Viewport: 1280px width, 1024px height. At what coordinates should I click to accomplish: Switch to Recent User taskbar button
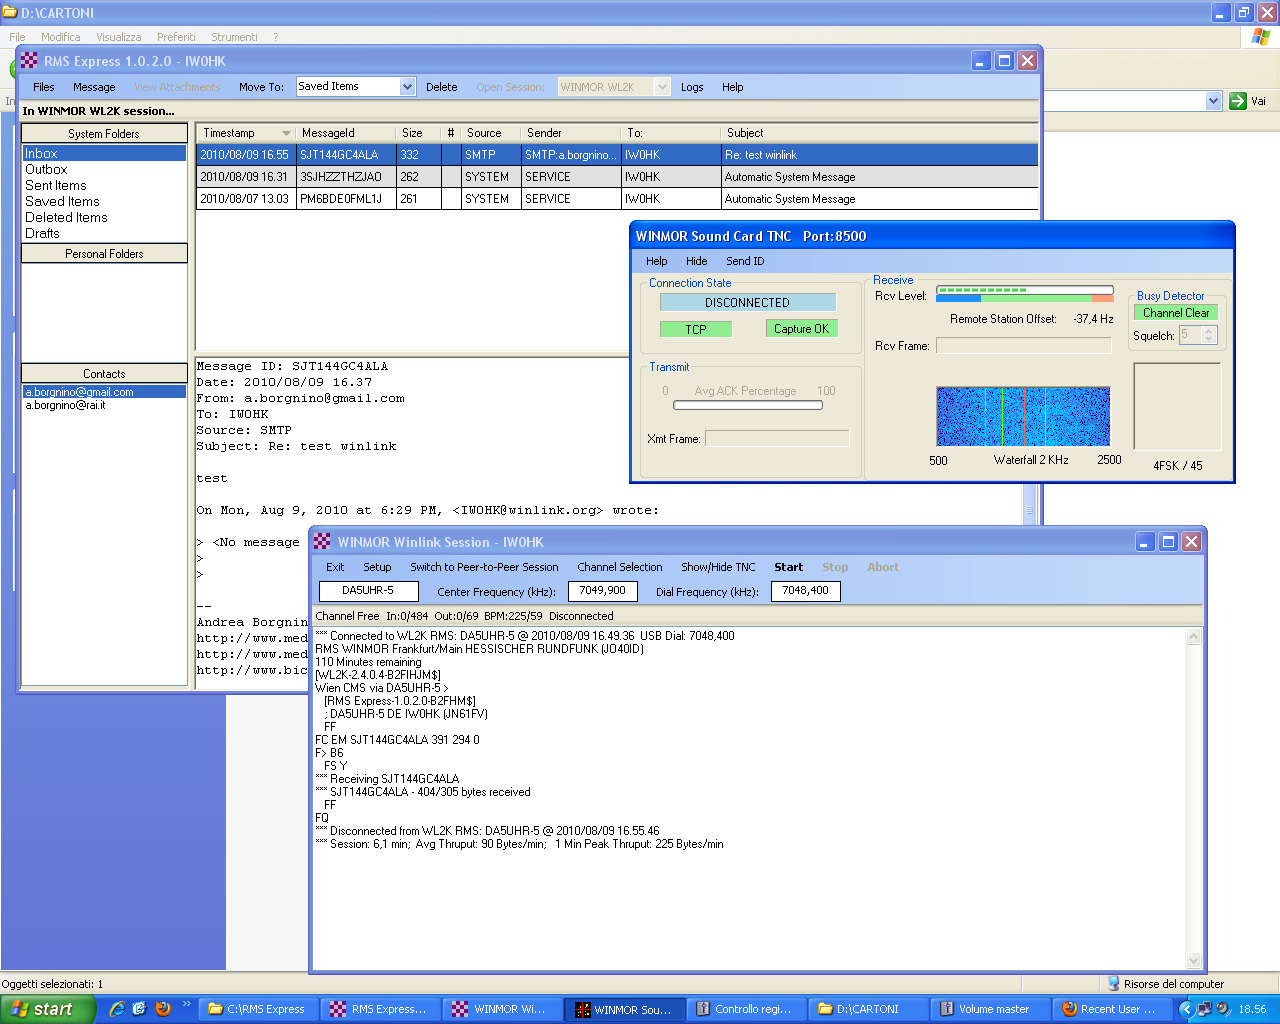click(x=1113, y=1009)
